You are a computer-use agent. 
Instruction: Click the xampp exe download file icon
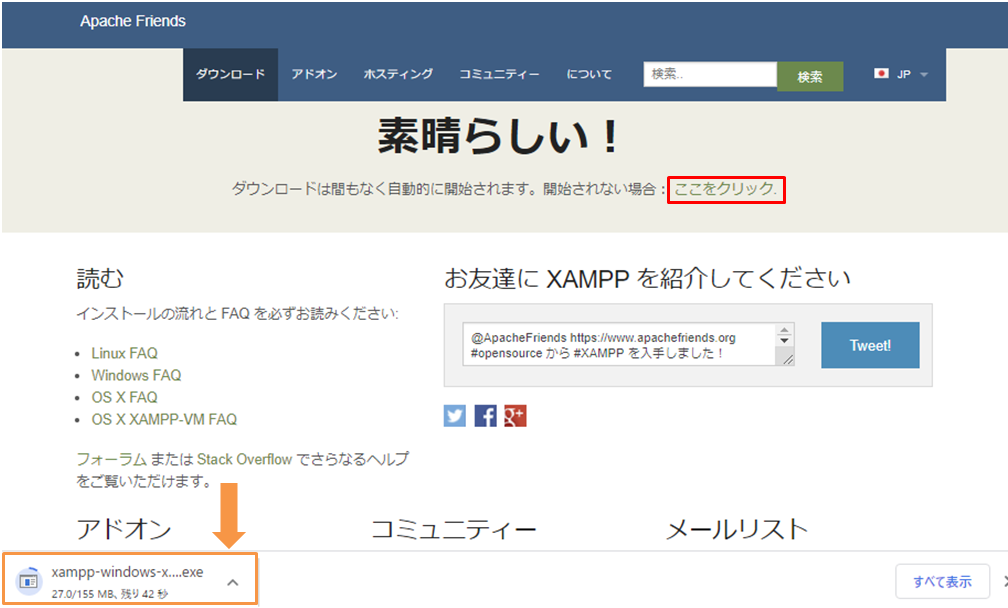point(28,581)
